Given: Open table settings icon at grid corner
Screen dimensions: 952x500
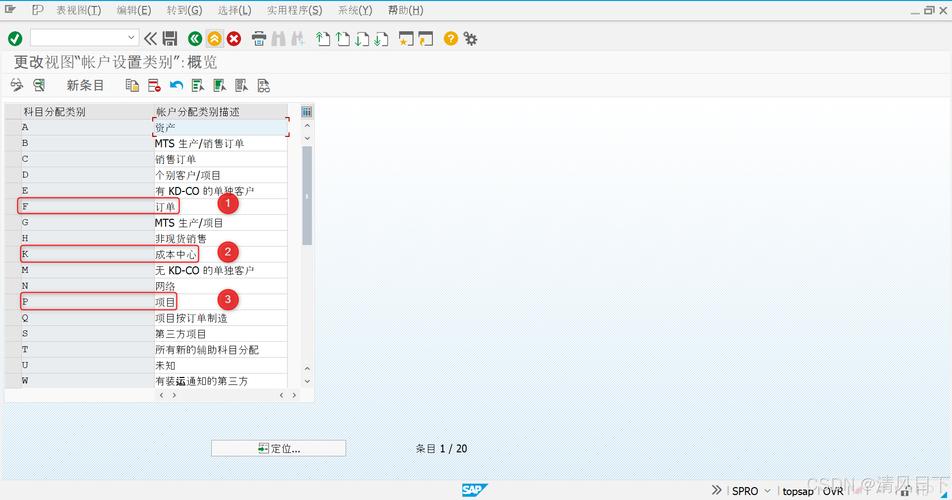Looking at the screenshot, I should click(x=306, y=112).
